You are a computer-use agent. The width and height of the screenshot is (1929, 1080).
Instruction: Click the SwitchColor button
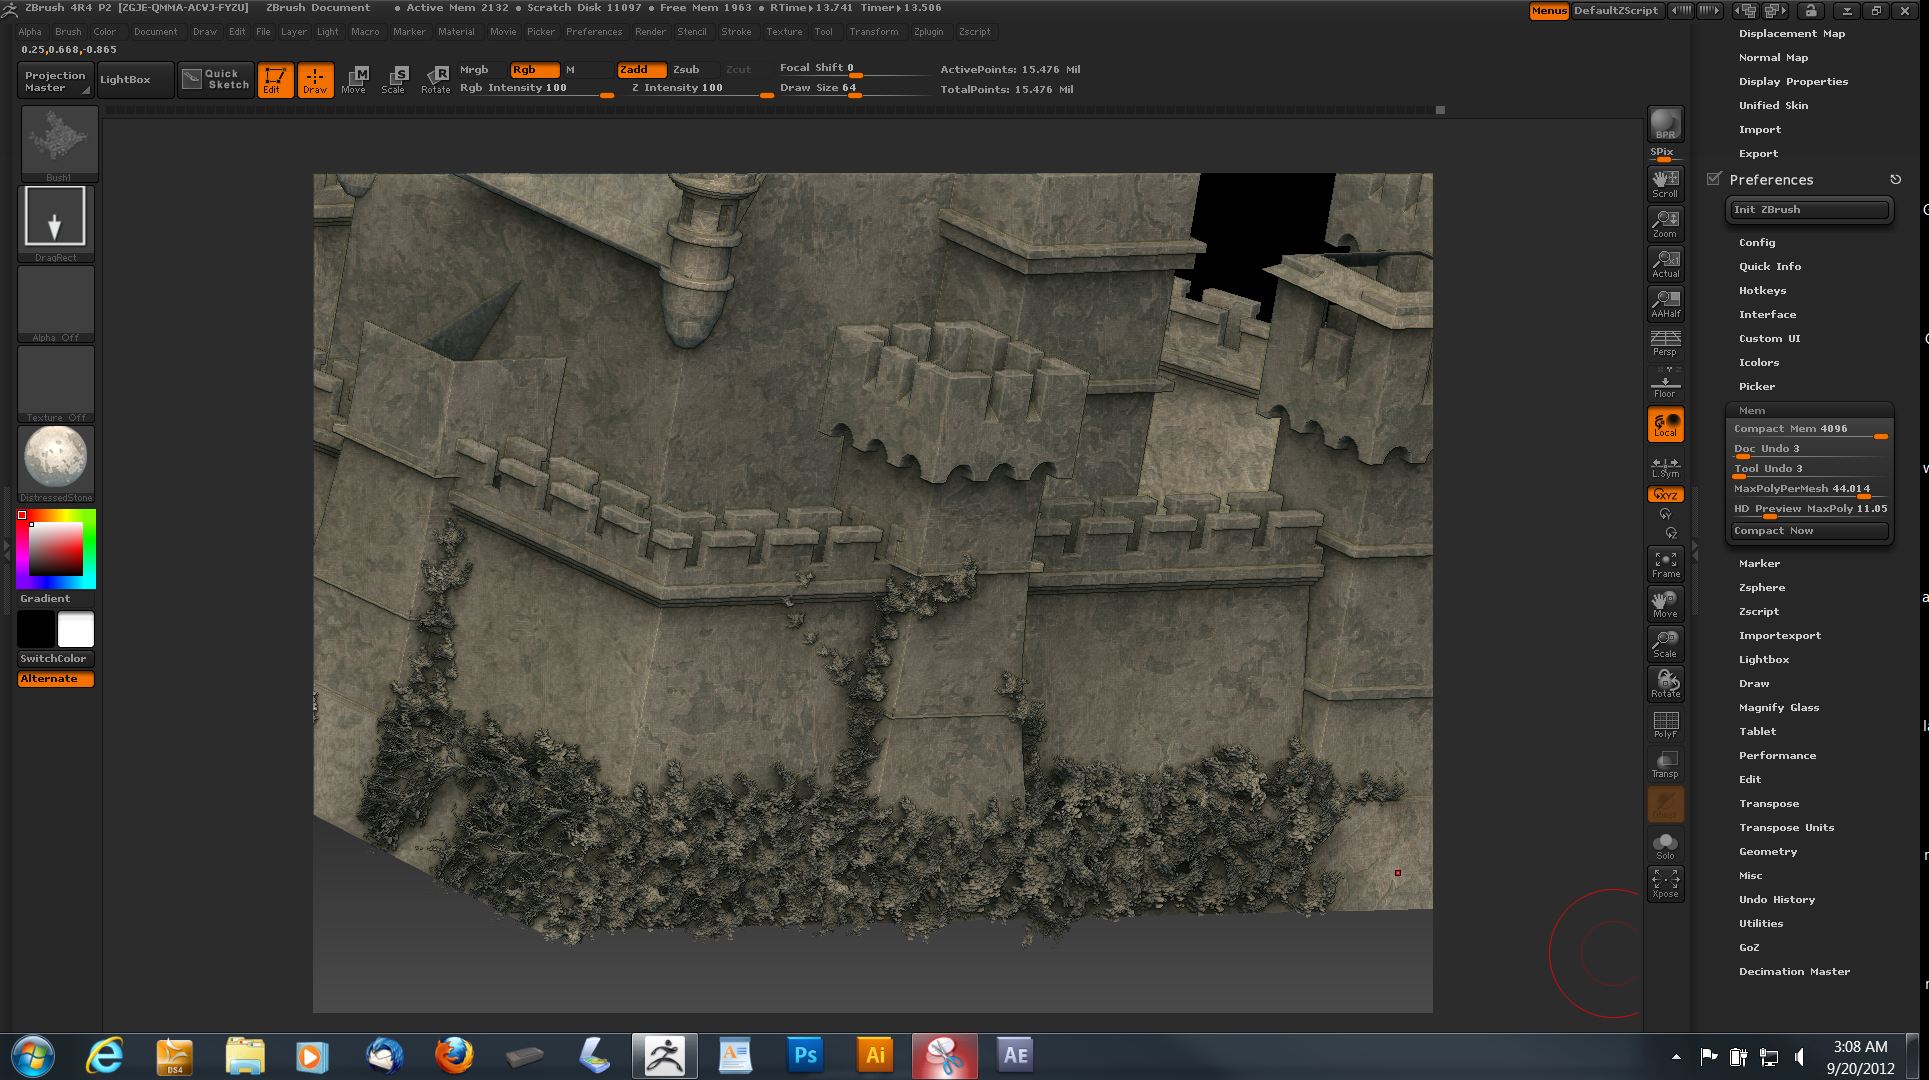(56, 659)
